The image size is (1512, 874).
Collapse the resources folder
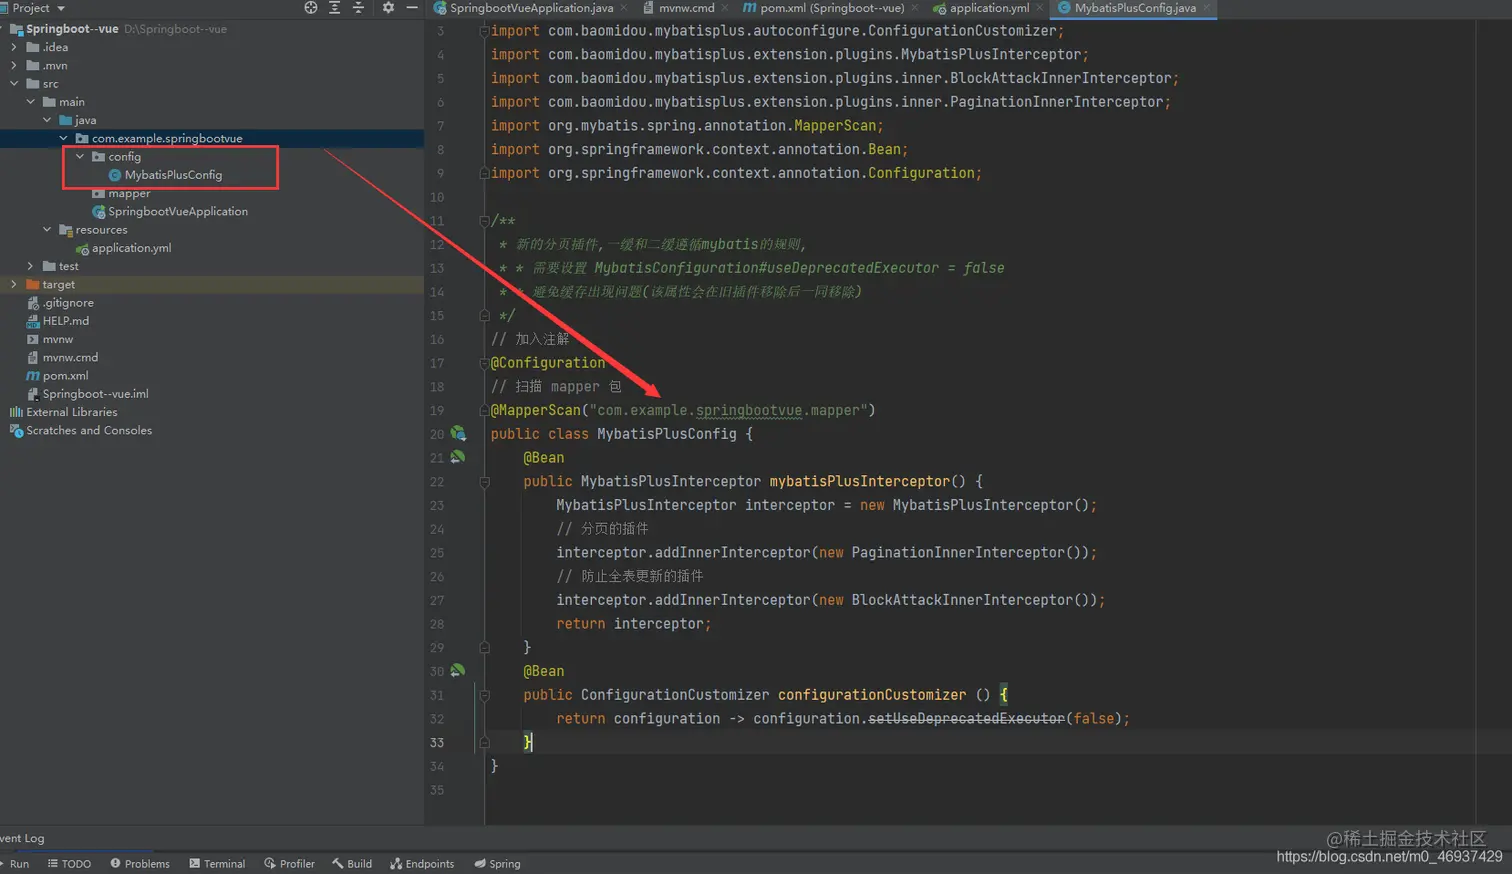47,229
